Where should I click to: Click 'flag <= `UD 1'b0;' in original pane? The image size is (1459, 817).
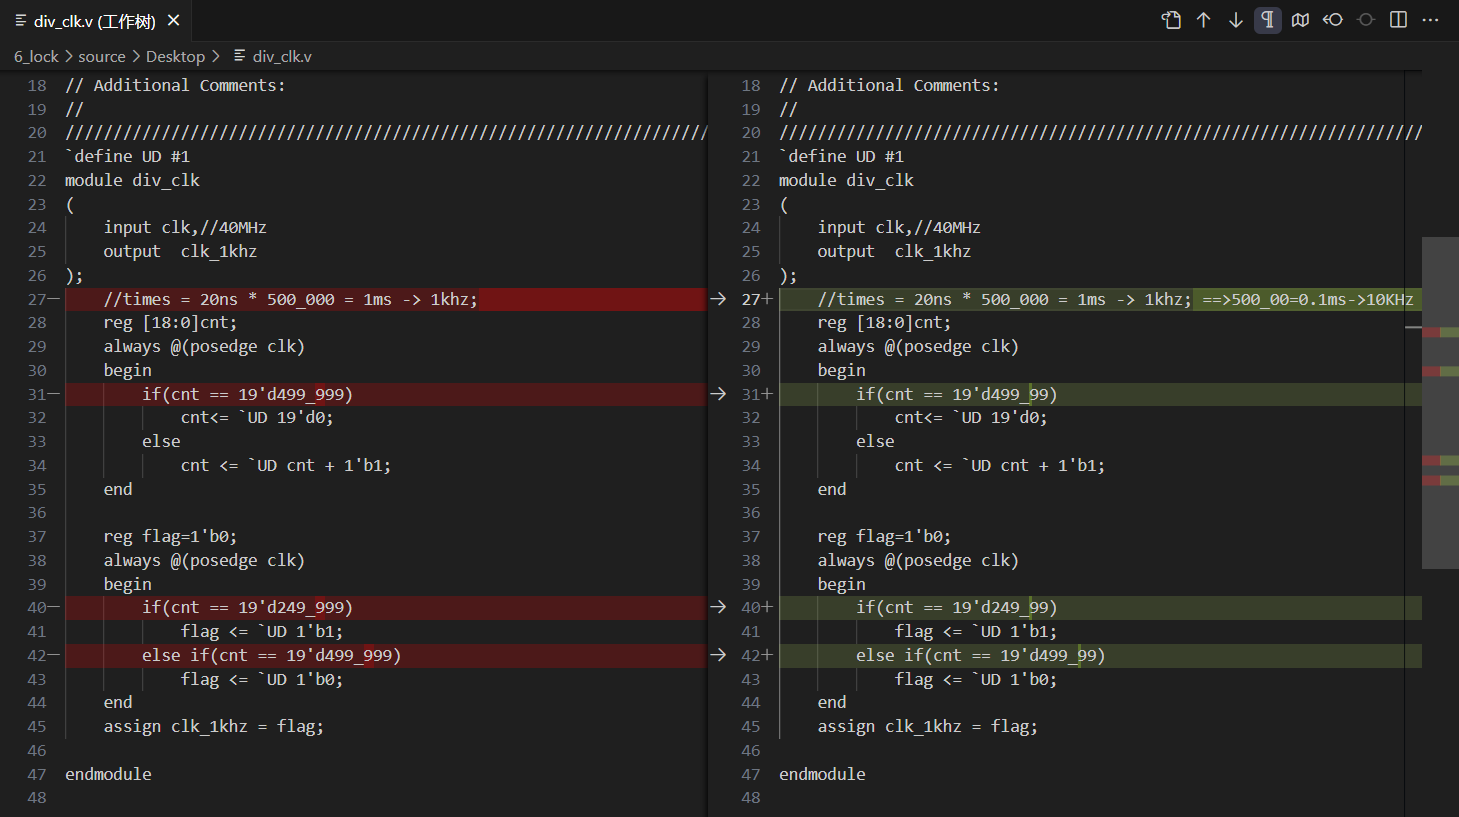tap(262, 679)
